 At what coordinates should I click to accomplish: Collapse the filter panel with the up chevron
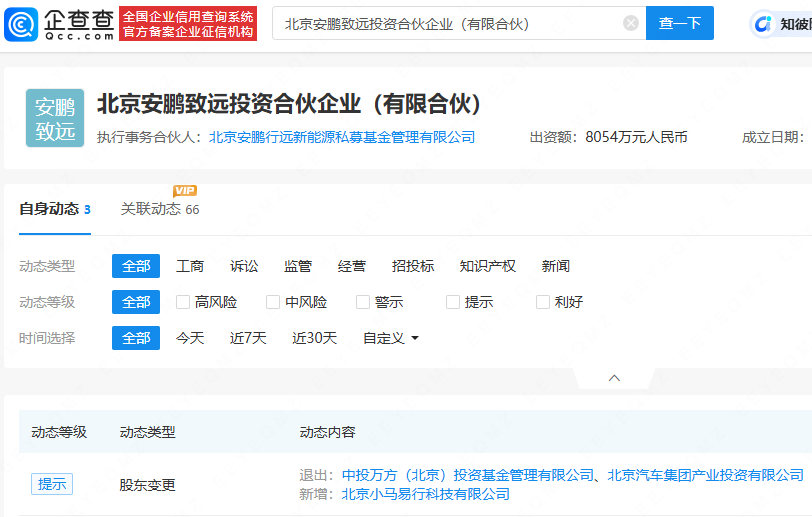(x=614, y=378)
